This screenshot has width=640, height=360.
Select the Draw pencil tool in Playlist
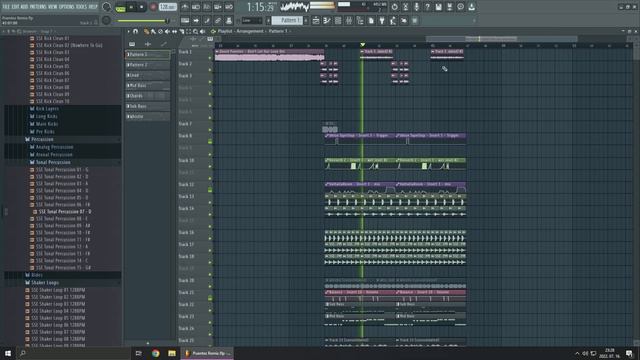(x=146, y=31)
